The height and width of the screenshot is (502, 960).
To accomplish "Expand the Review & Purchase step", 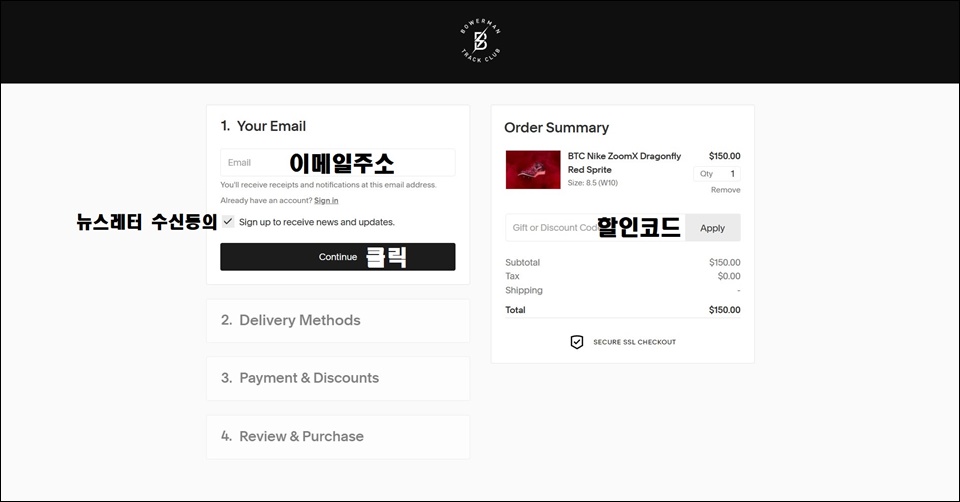I will pyautogui.click(x=338, y=436).
